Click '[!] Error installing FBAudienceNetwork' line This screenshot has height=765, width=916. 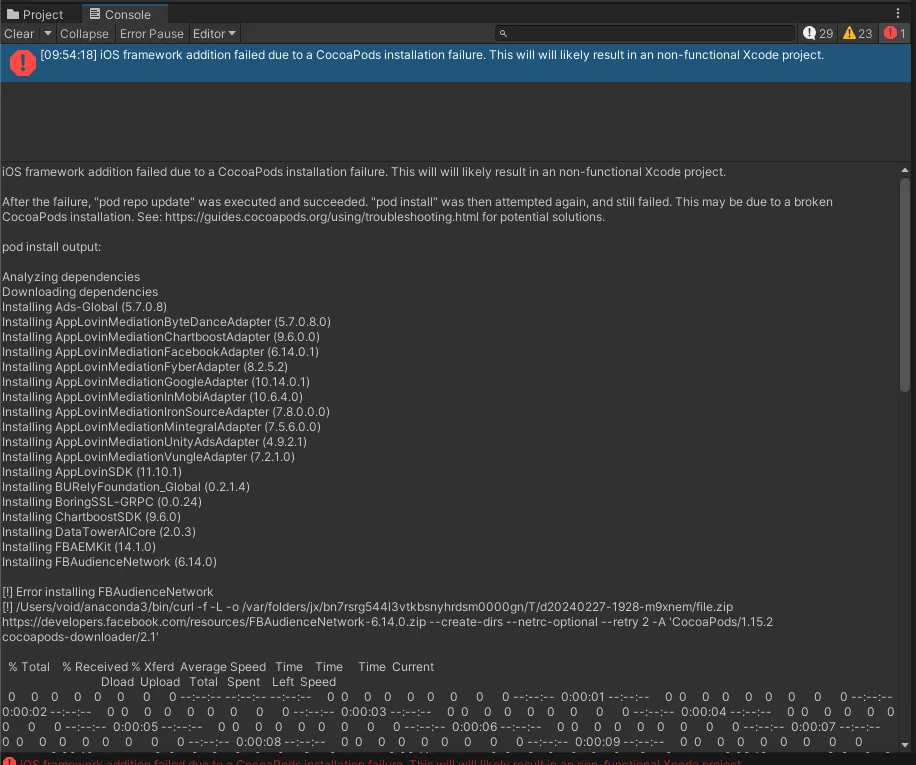click(x=108, y=592)
